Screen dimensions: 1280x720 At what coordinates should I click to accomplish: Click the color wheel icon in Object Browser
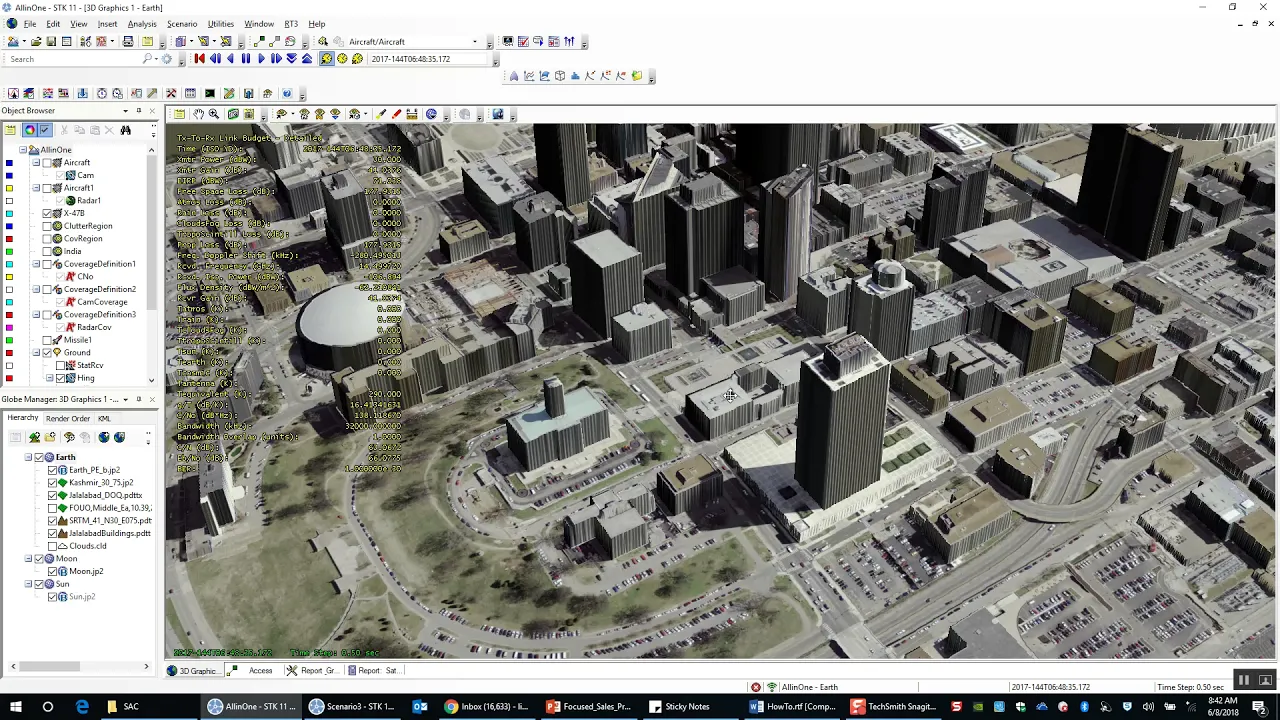click(29, 130)
